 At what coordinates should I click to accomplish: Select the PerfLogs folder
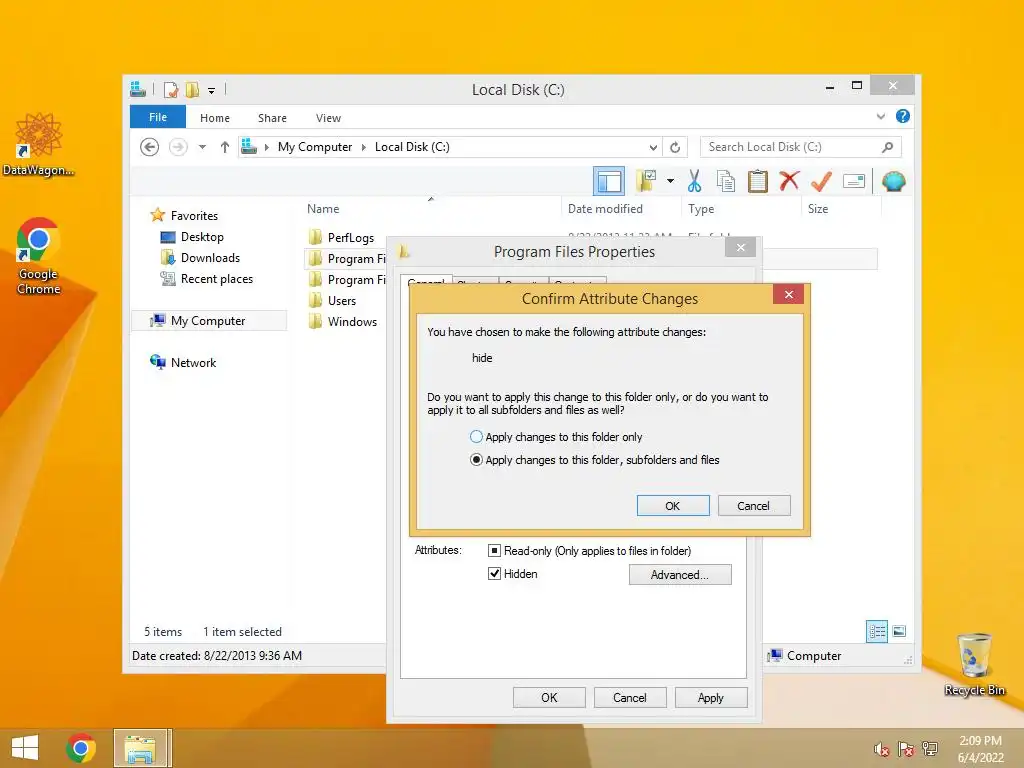[x=351, y=238]
